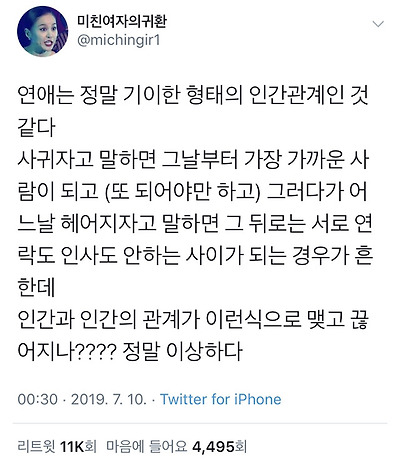Click the tweet line starting 사귀자고 말하면
The image size is (400, 463).
tap(193, 159)
